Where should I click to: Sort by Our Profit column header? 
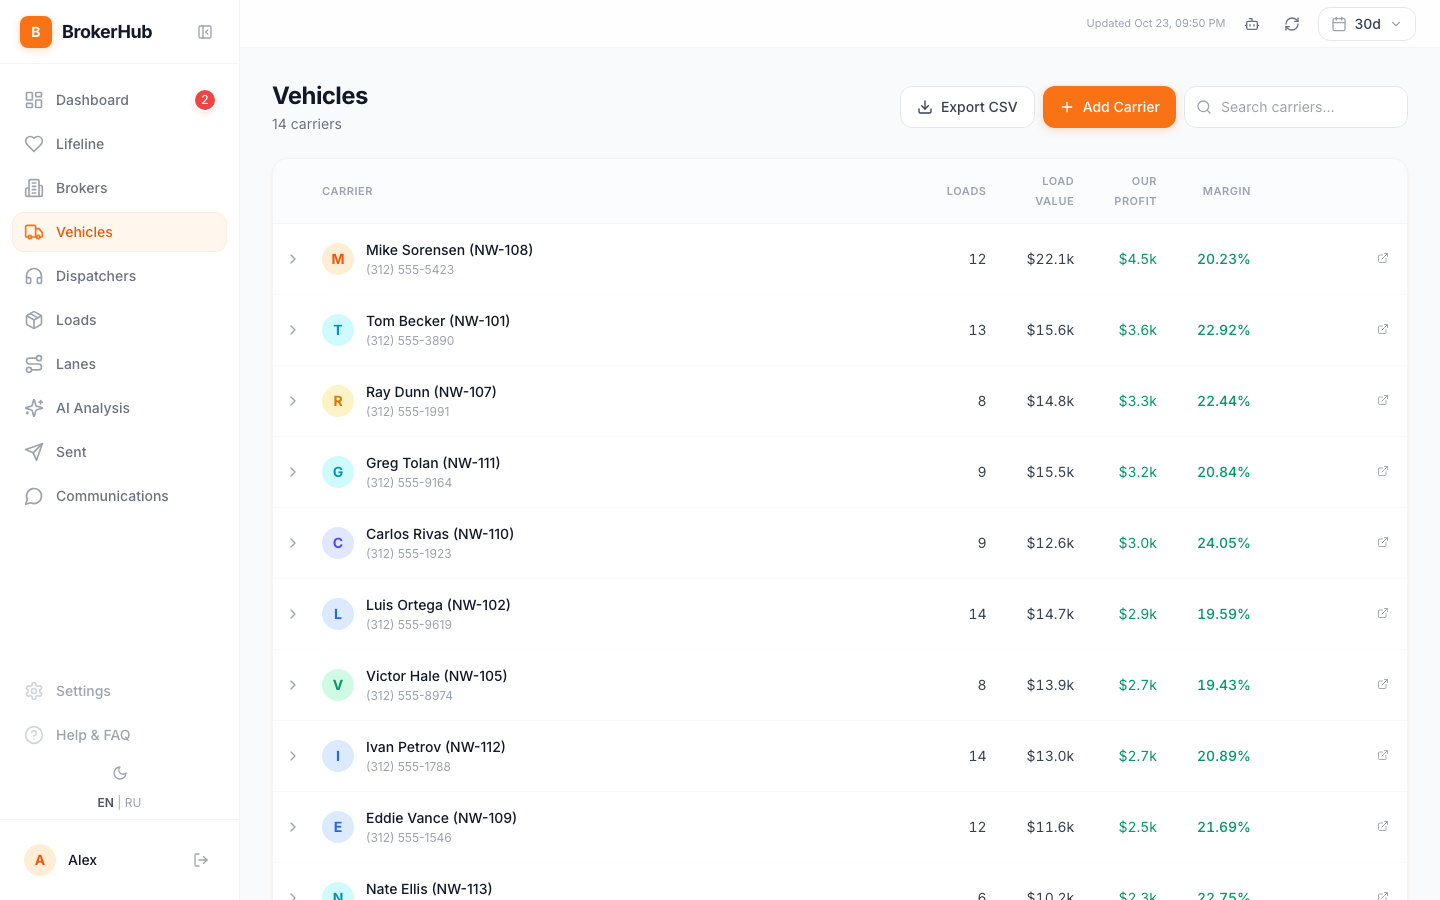coord(1135,191)
